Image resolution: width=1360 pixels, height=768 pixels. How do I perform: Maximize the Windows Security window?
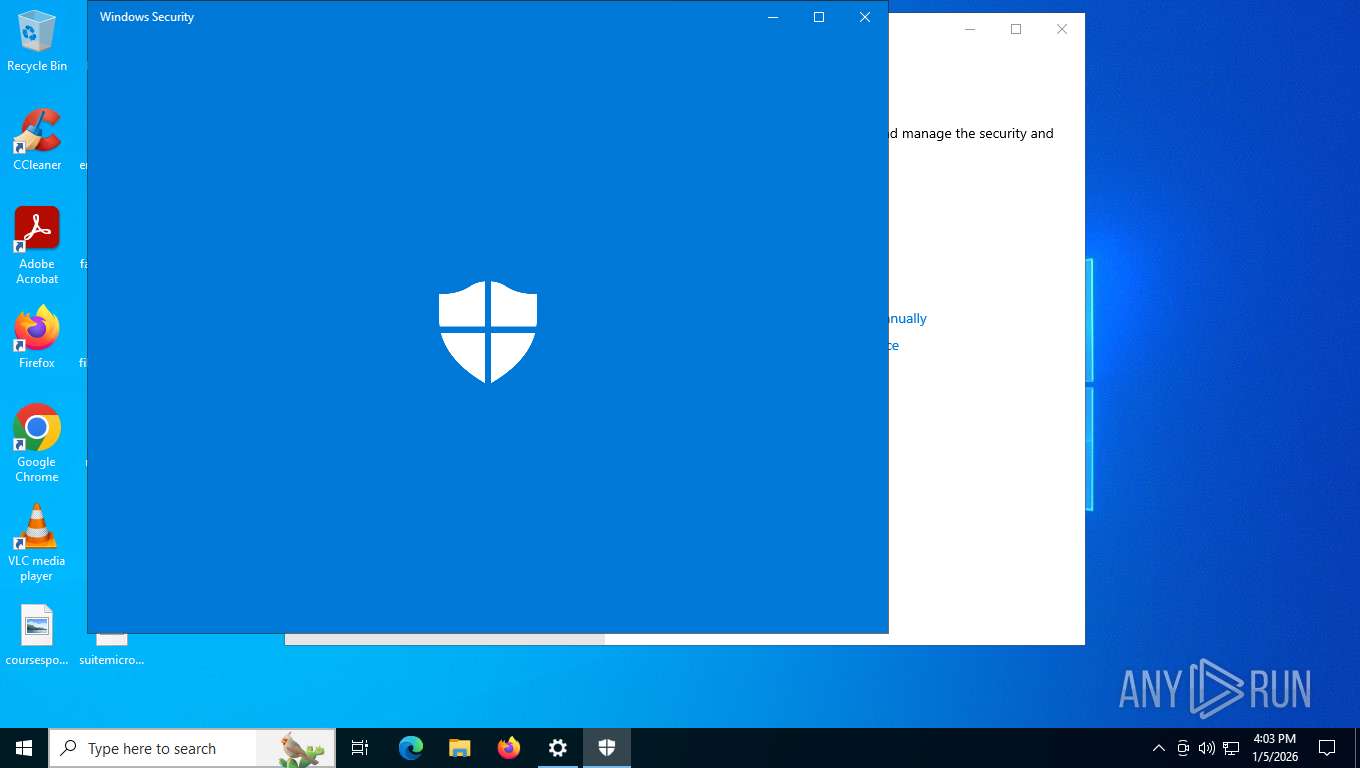(819, 17)
